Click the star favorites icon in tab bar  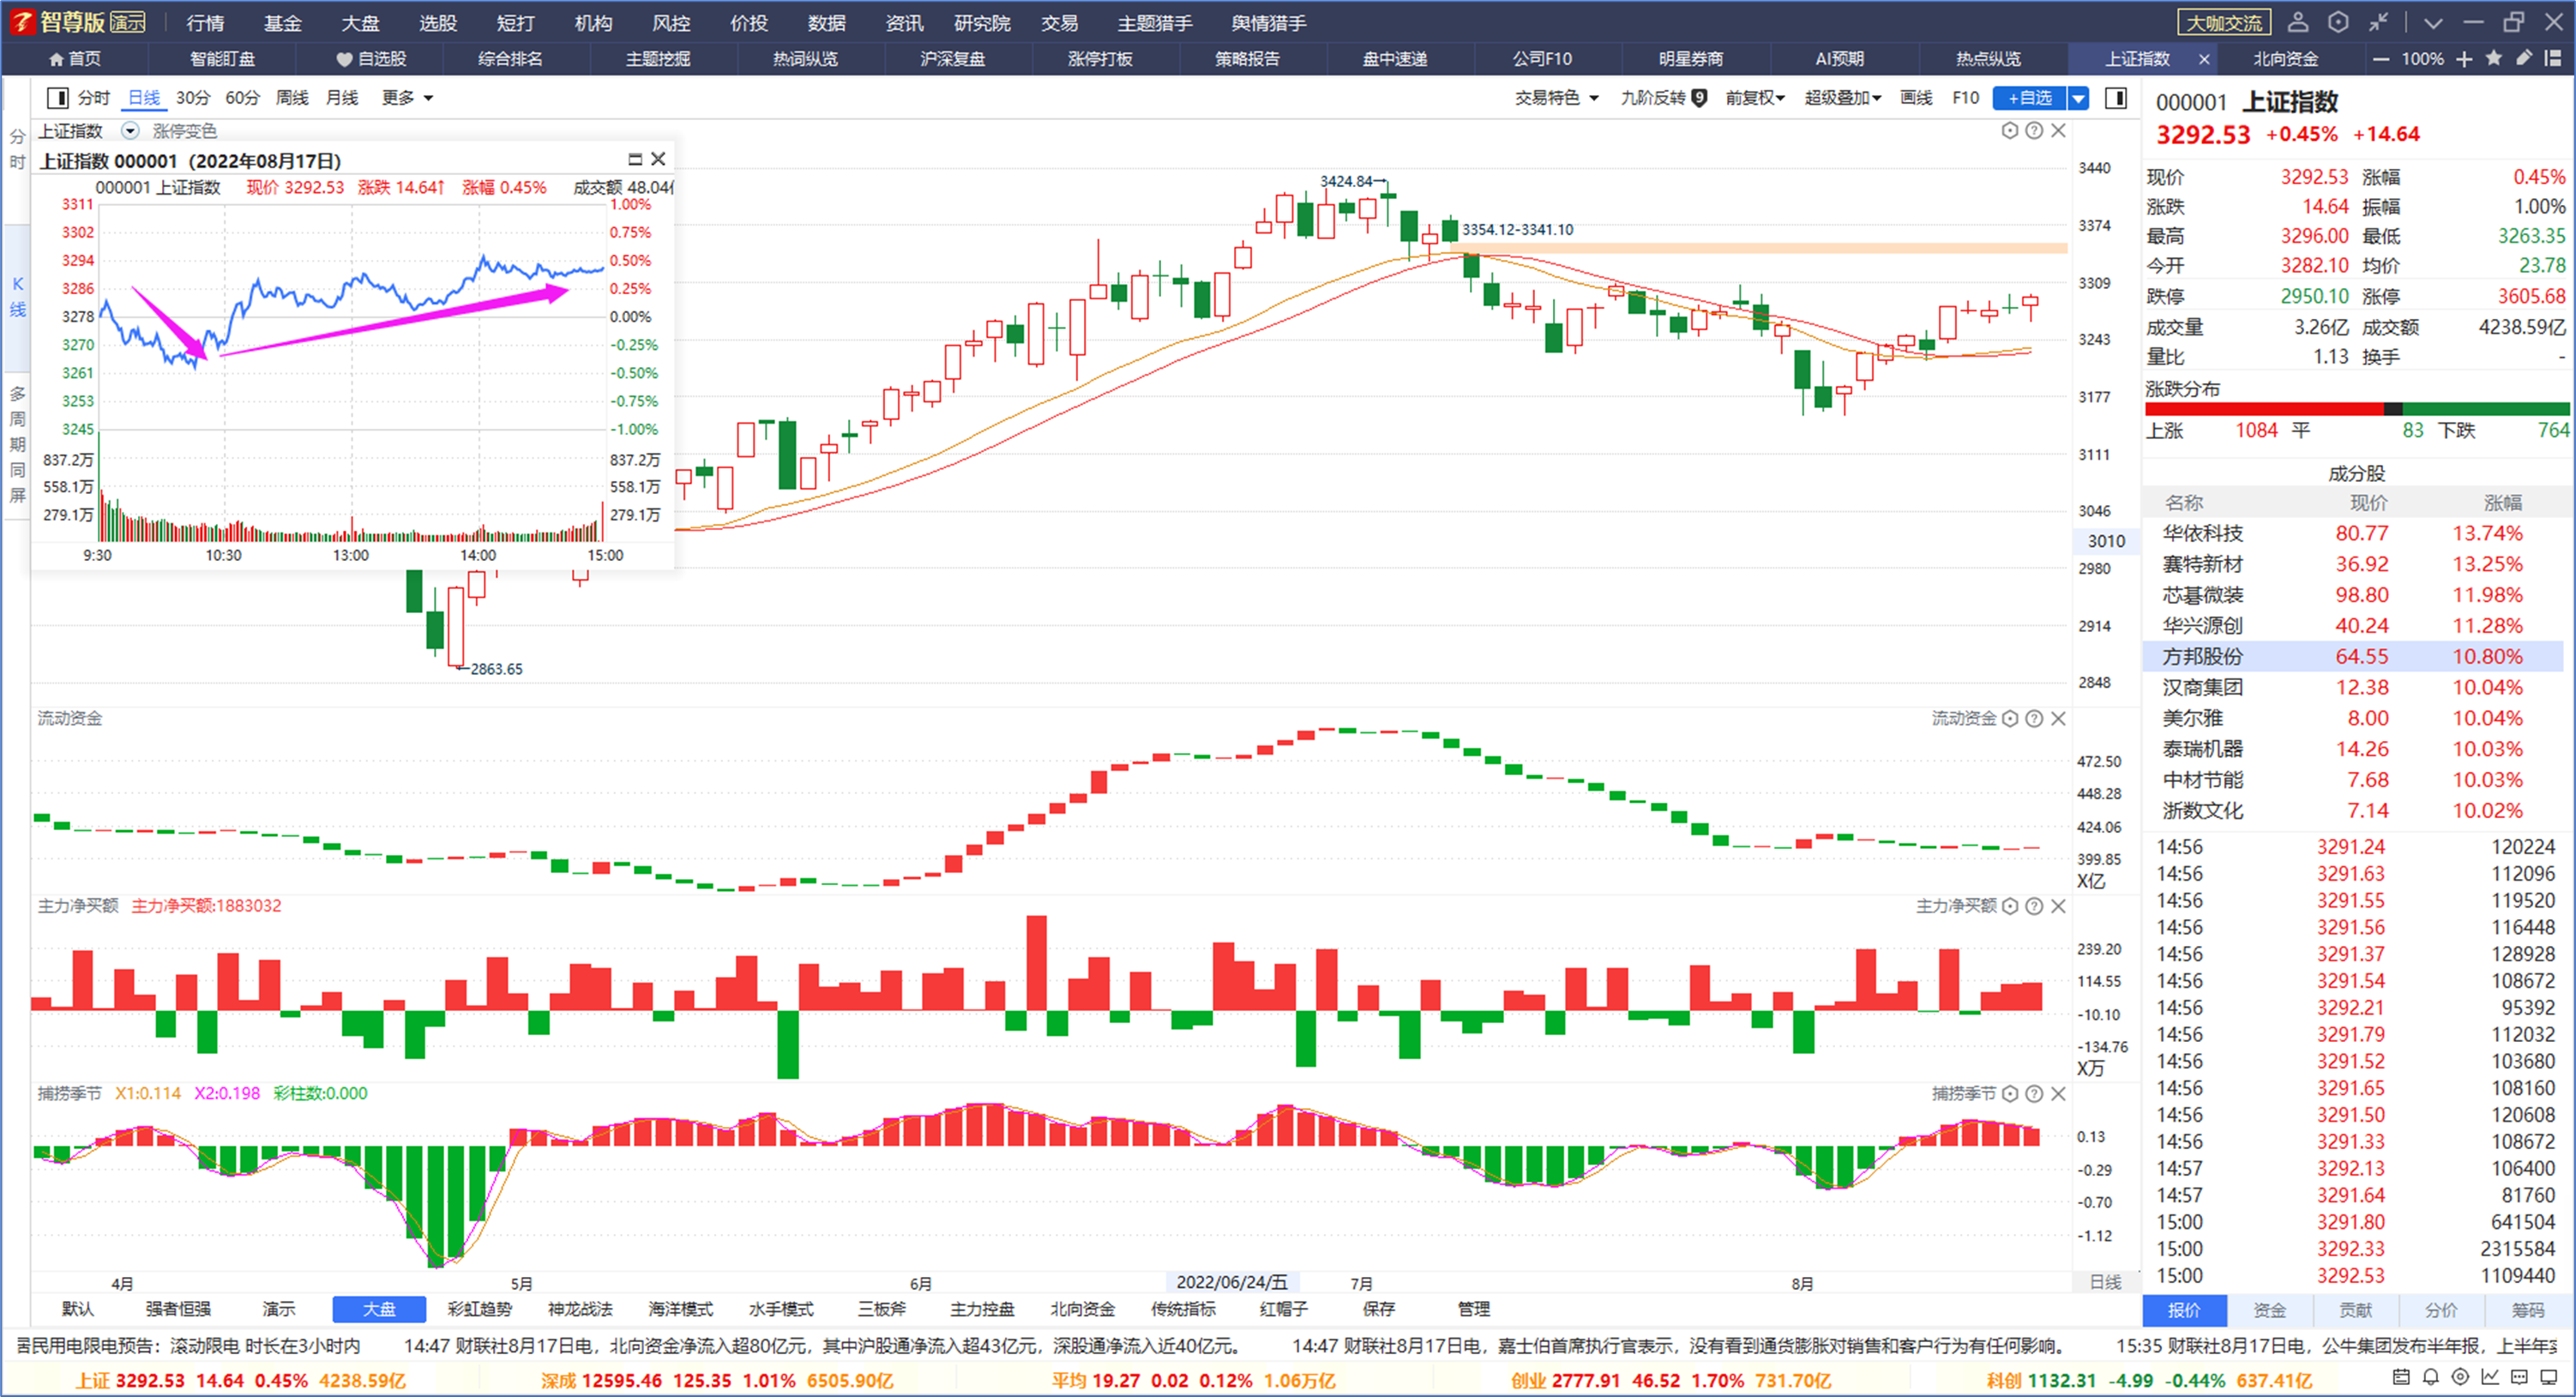[x=2493, y=58]
